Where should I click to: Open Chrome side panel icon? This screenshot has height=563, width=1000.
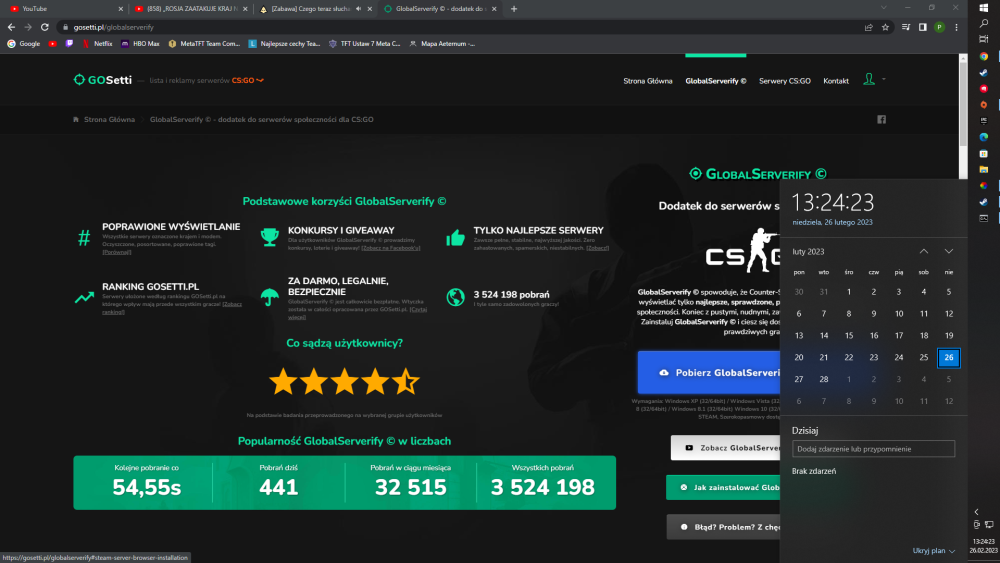tap(922, 27)
